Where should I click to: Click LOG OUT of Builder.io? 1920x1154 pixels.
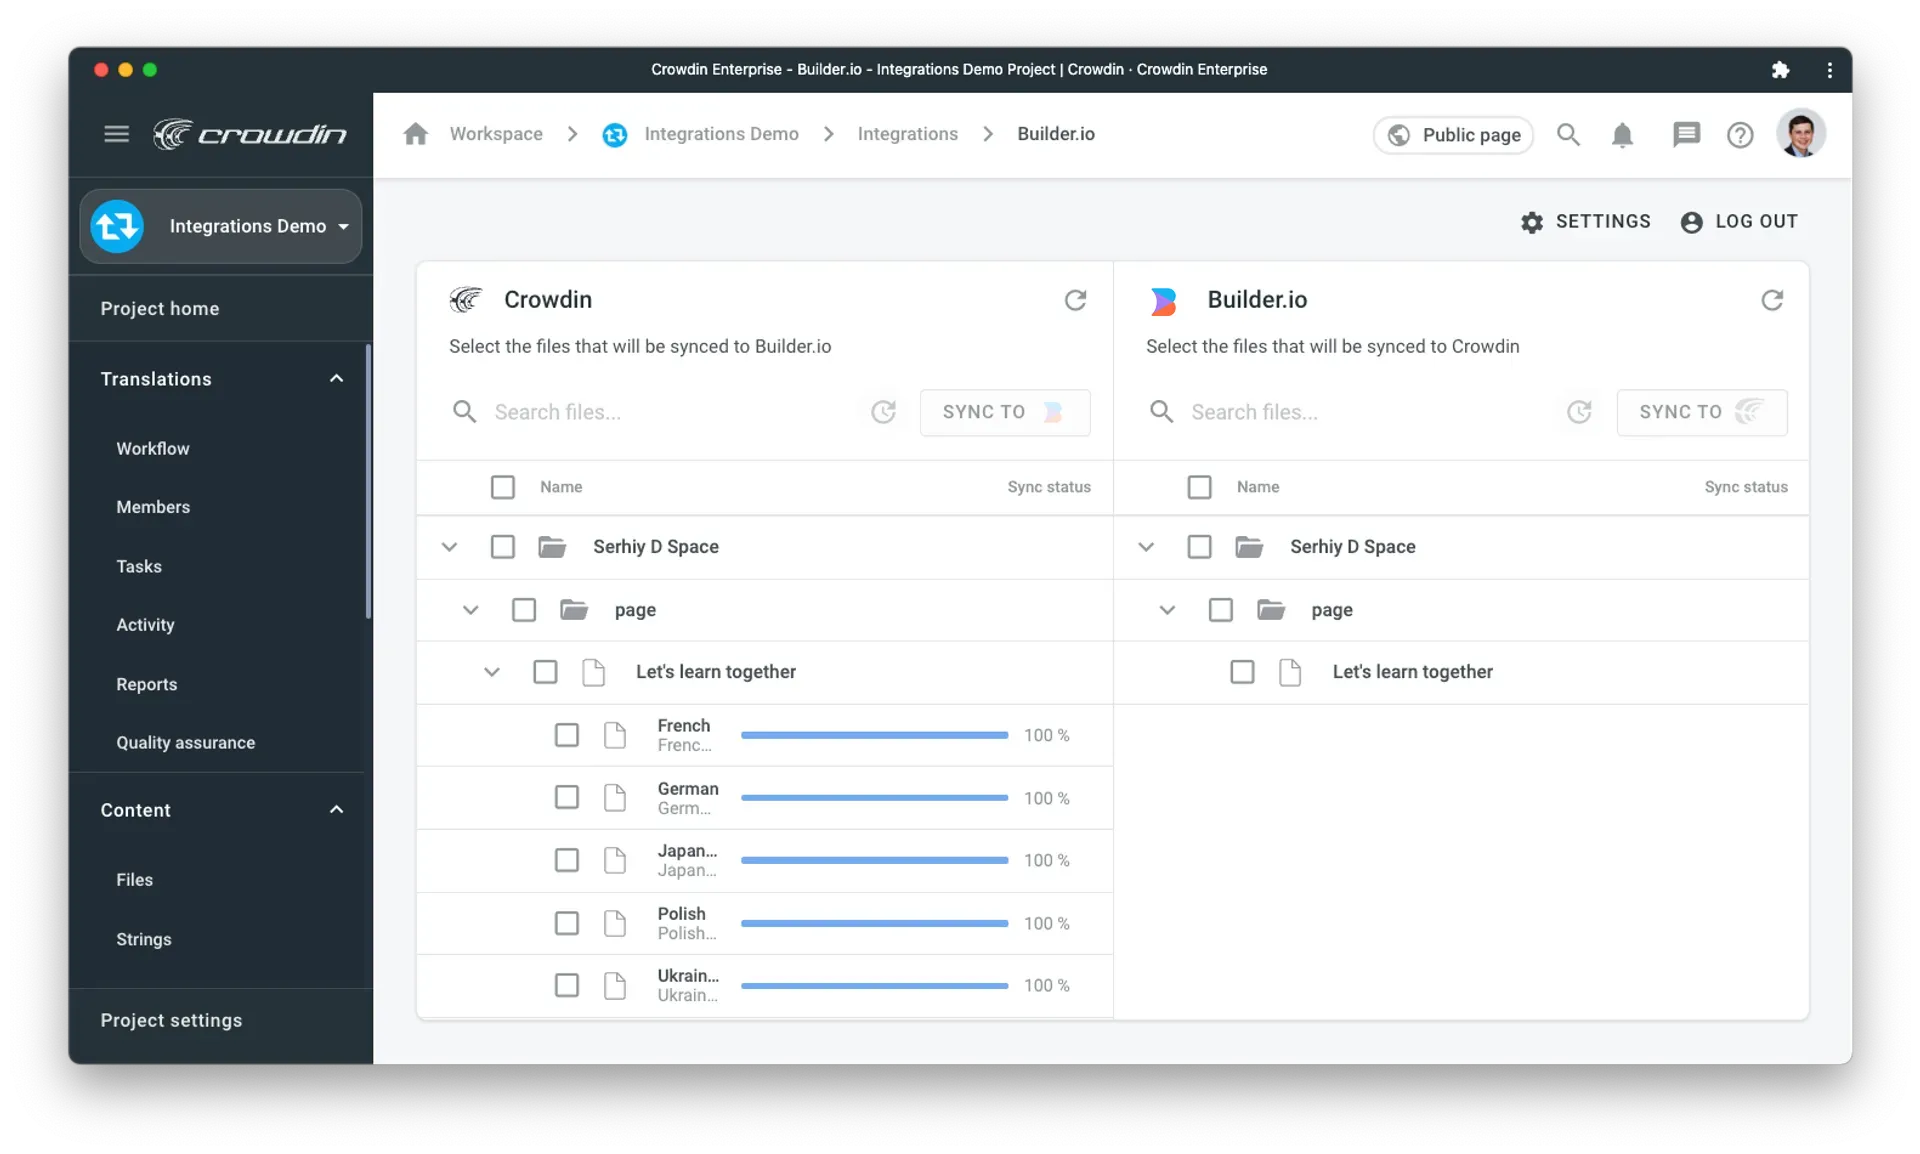[1739, 222]
